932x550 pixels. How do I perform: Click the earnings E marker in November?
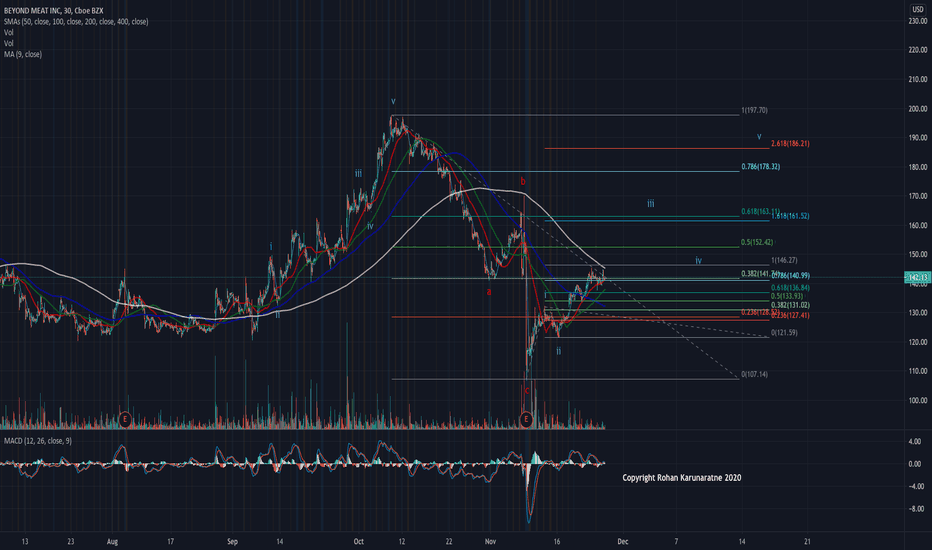tap(525, 419)
